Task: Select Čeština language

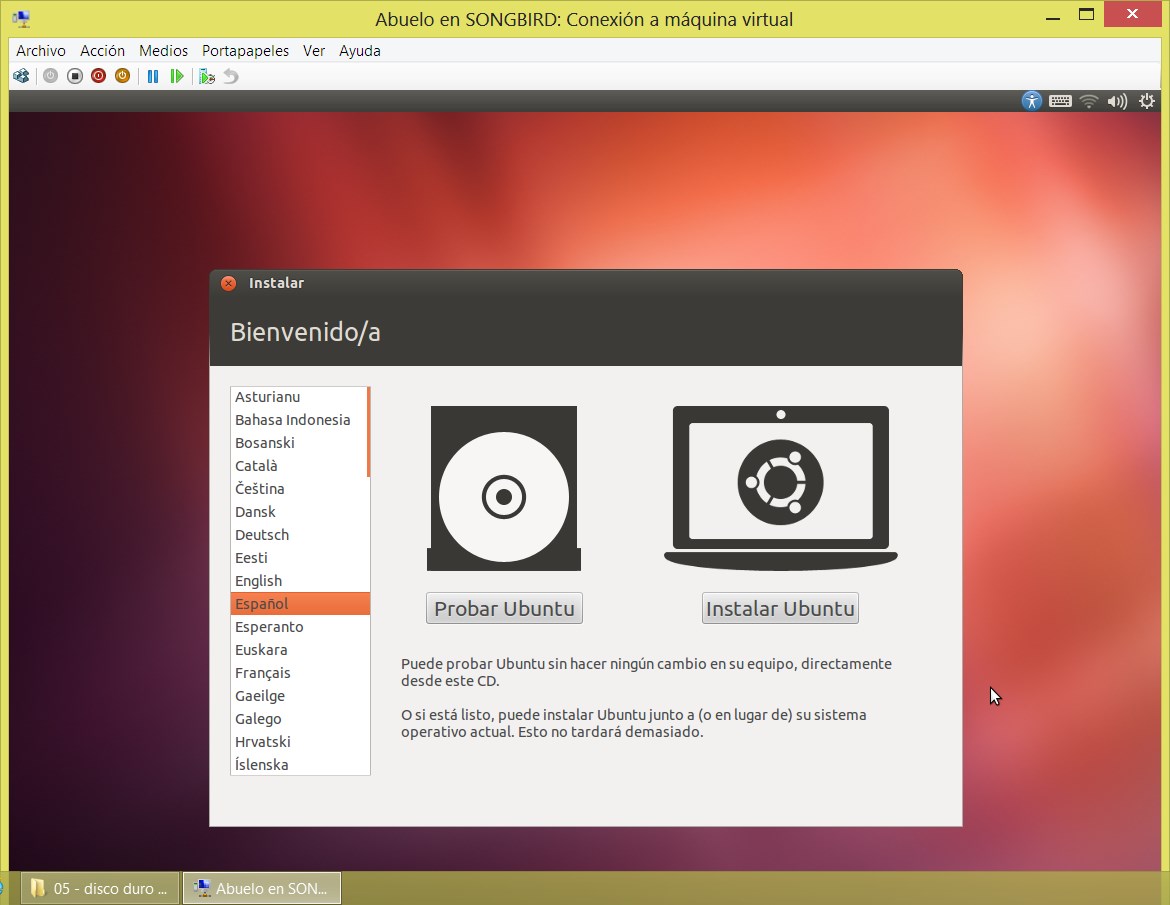Action: (299, 489)
